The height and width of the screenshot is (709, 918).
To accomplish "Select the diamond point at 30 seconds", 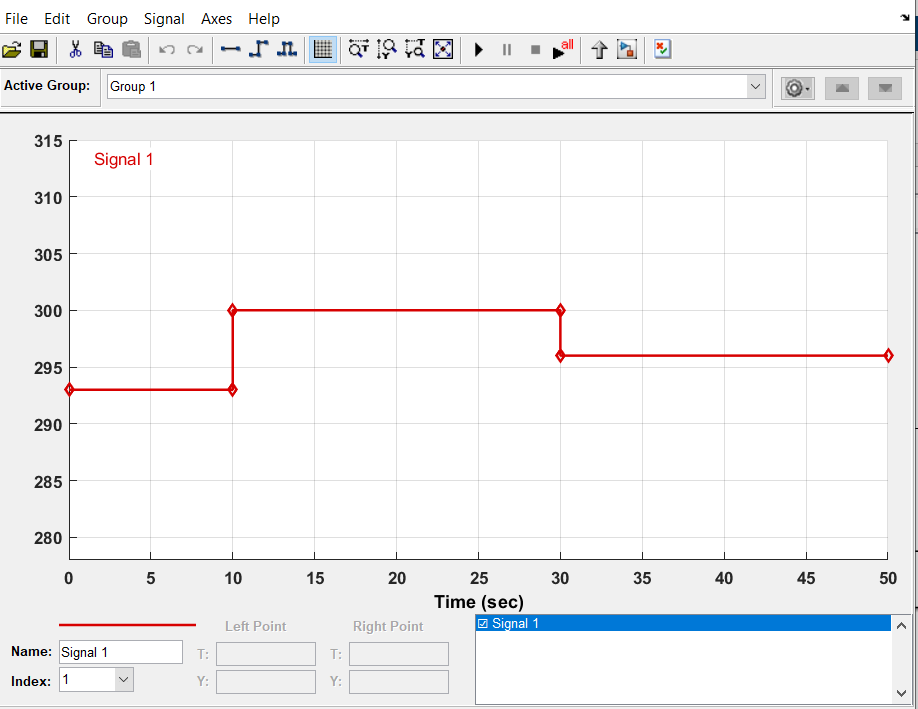I will (x=560, y=310).
